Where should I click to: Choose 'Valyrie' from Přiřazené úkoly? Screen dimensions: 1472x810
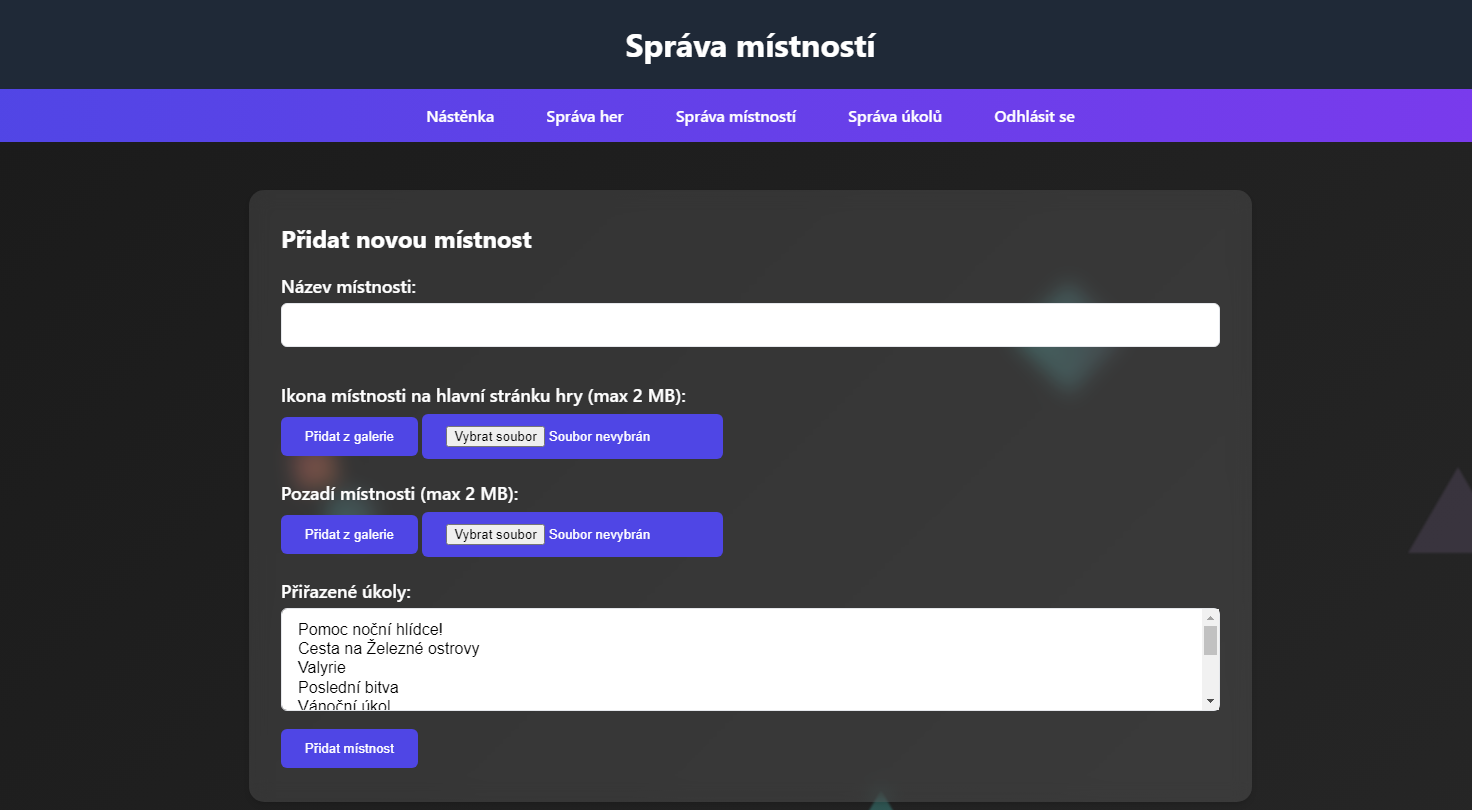323,667
